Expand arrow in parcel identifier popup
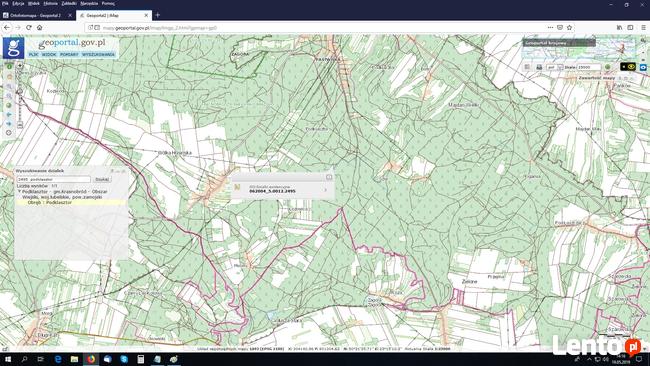The image size is (650, 366). pyautogui.click(x=325, y=190)
